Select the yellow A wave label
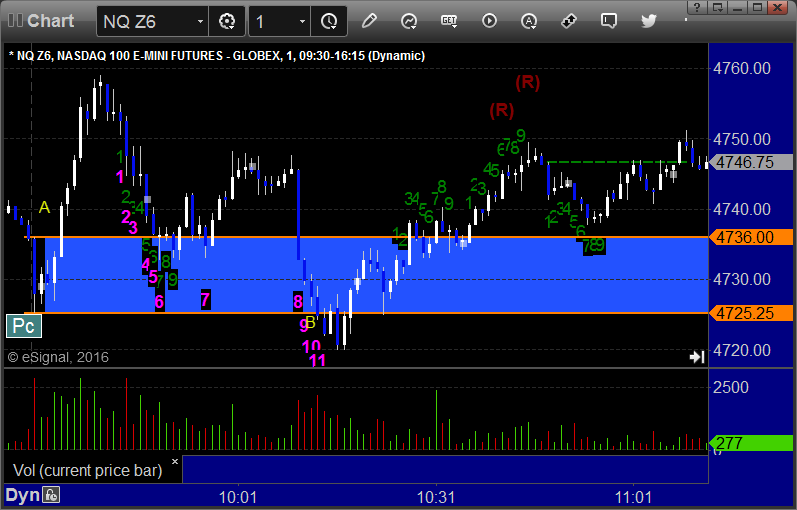The image size is (797, 510). [x=44, y=207]
